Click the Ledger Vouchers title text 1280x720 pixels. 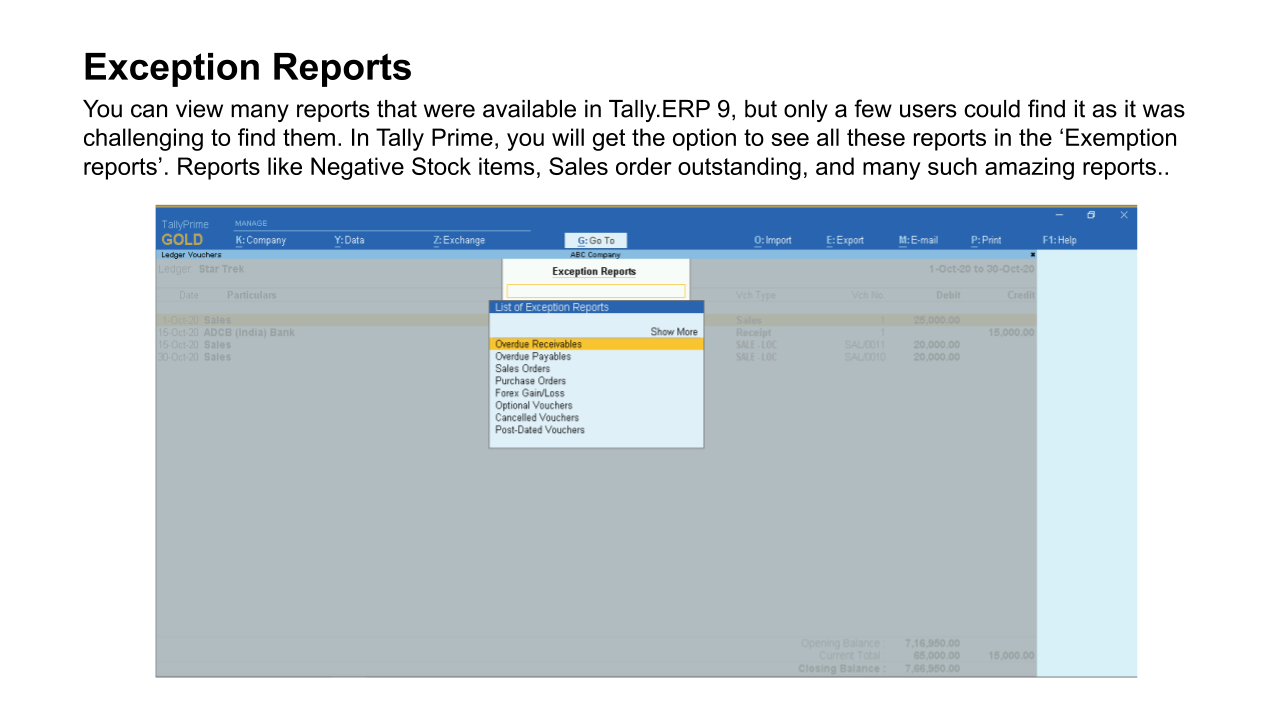pos(191,255)
